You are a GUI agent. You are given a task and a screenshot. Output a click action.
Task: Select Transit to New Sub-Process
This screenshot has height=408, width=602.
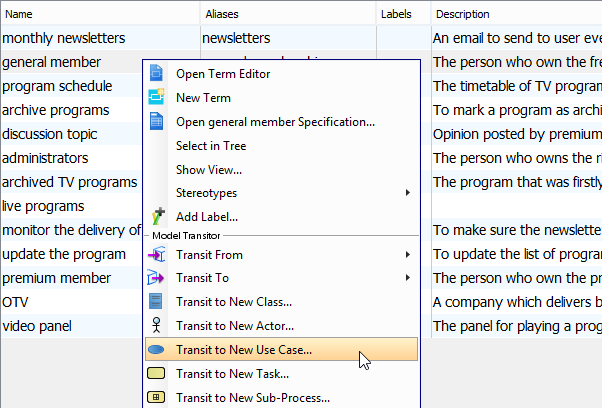281,397
